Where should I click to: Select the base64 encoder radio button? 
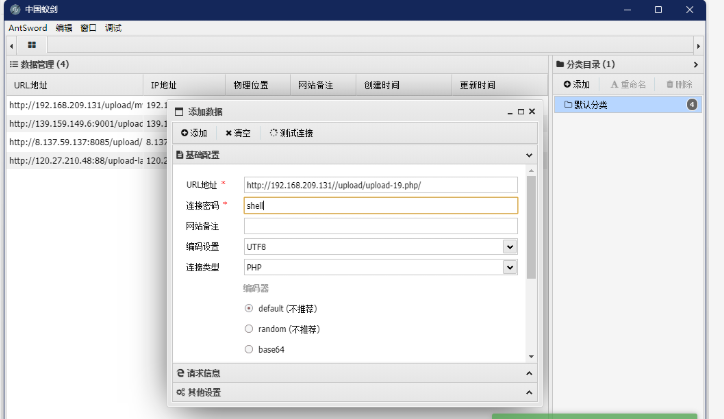249,349
